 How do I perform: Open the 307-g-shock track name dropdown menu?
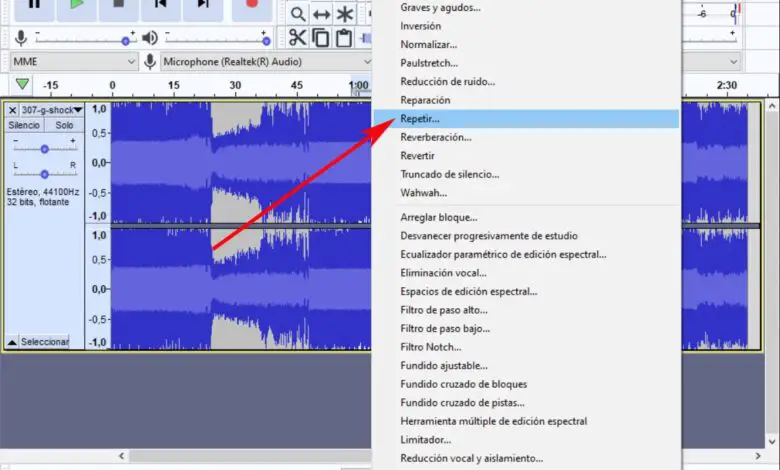[x=52, y=110]
